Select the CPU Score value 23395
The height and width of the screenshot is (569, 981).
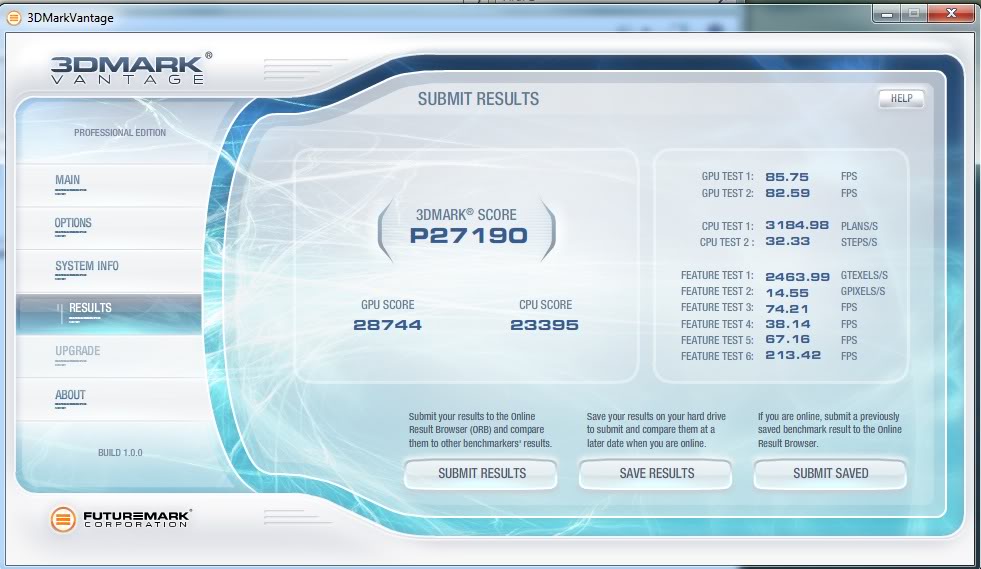click(544, 325)
